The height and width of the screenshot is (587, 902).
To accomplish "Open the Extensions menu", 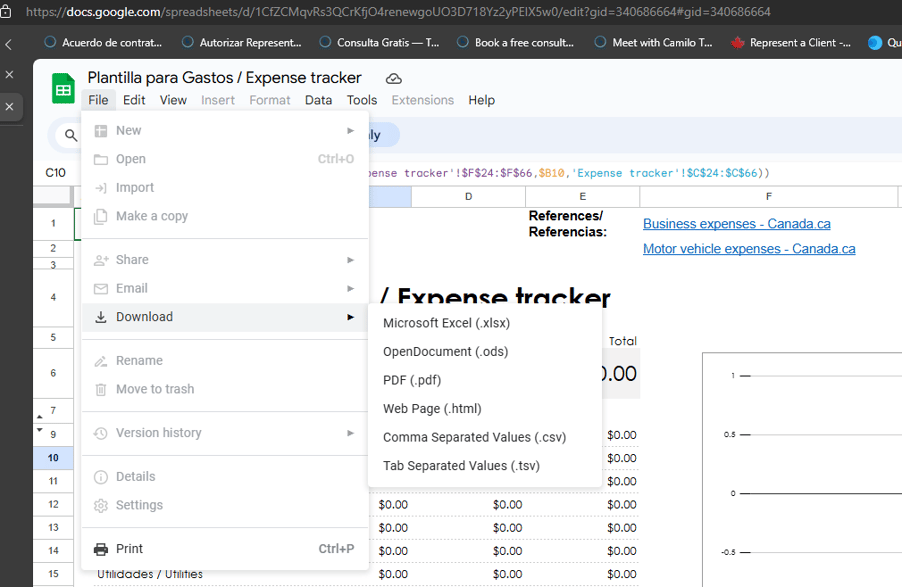I will (x=423, y=100).
